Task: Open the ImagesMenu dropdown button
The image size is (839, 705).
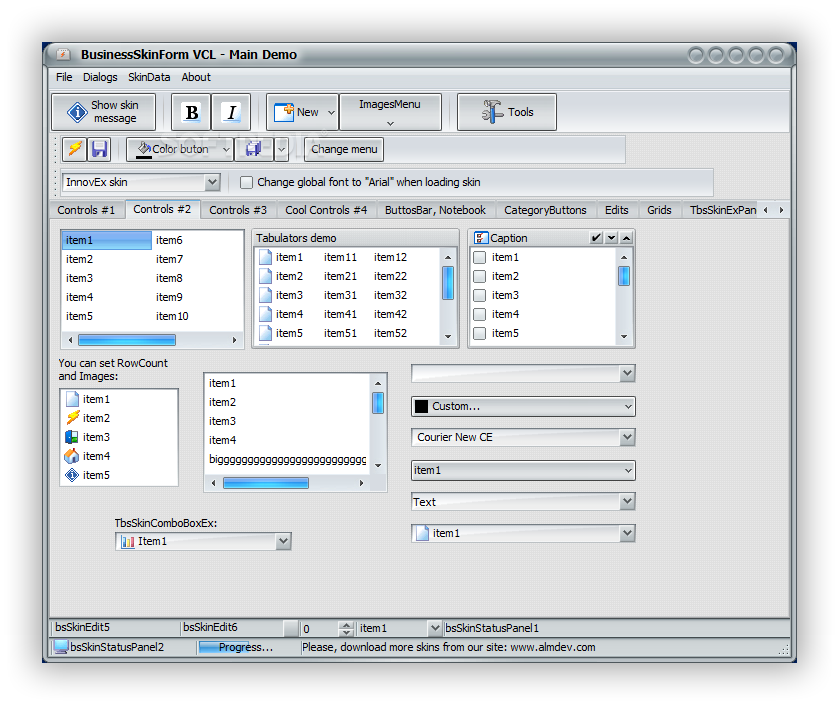Action: coord(390,112)
